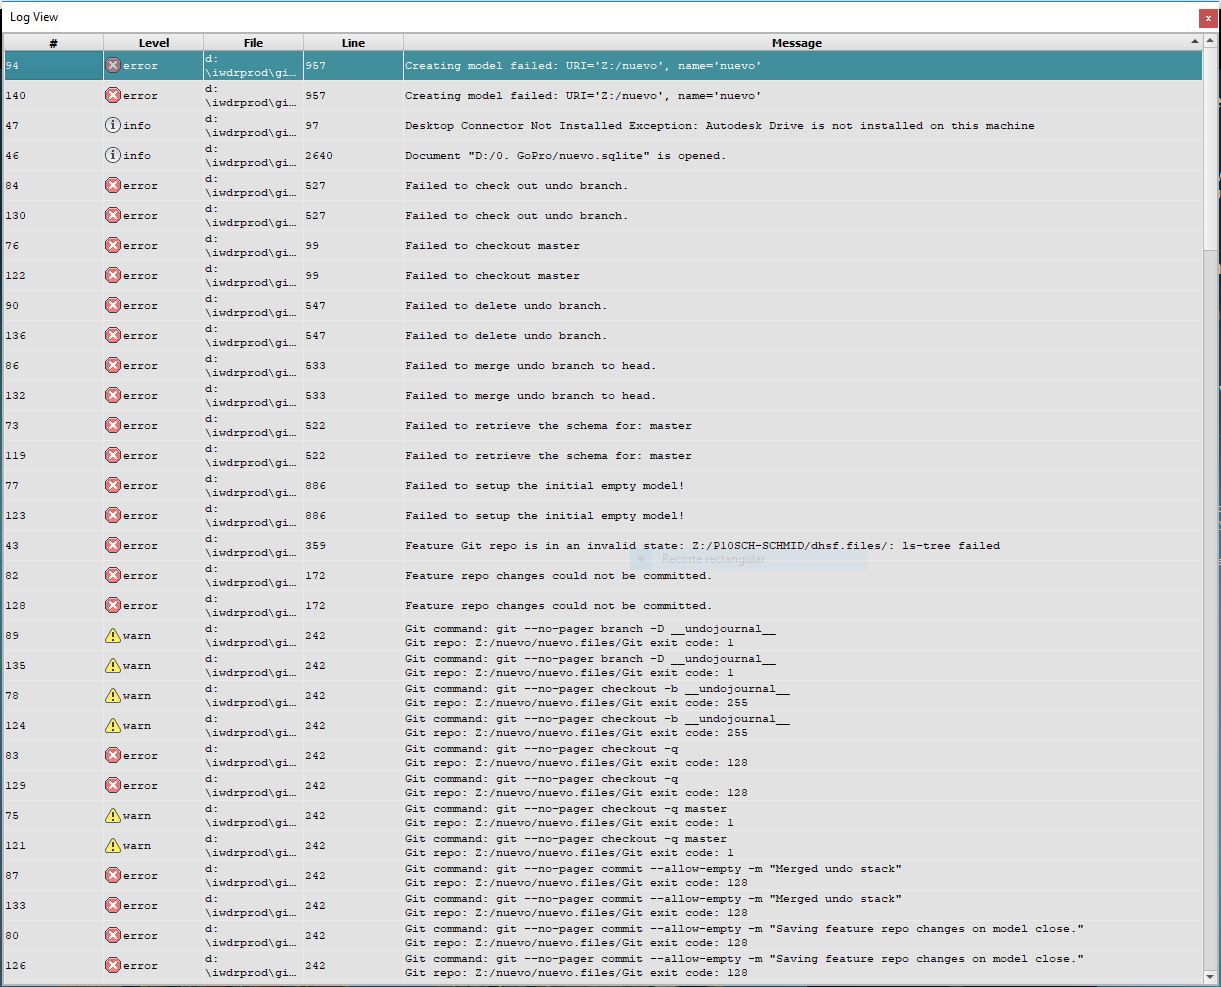The height and width of the screenshot is (987, 1221).
Task: Sort log by the Line column header
Action: coord(353,43)
